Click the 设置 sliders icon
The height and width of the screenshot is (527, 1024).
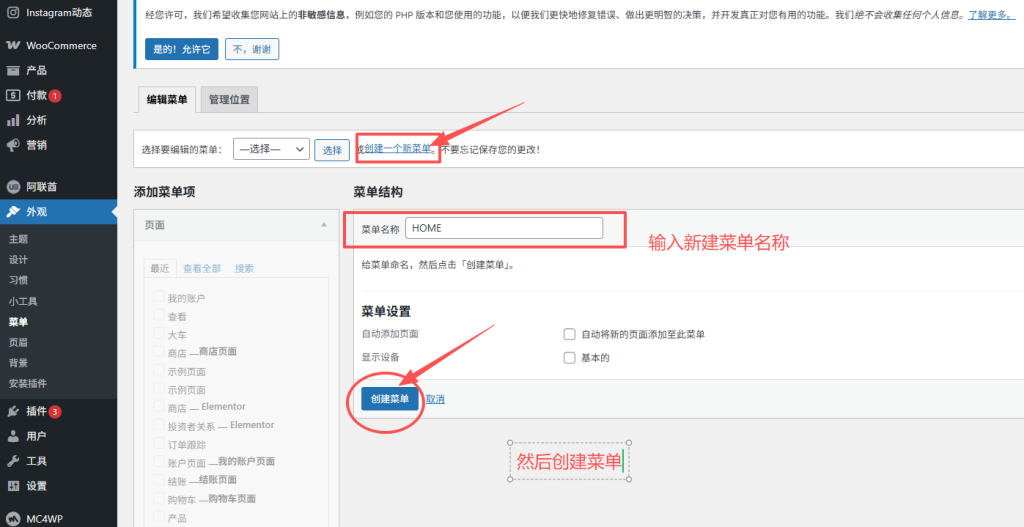point(13,486)
